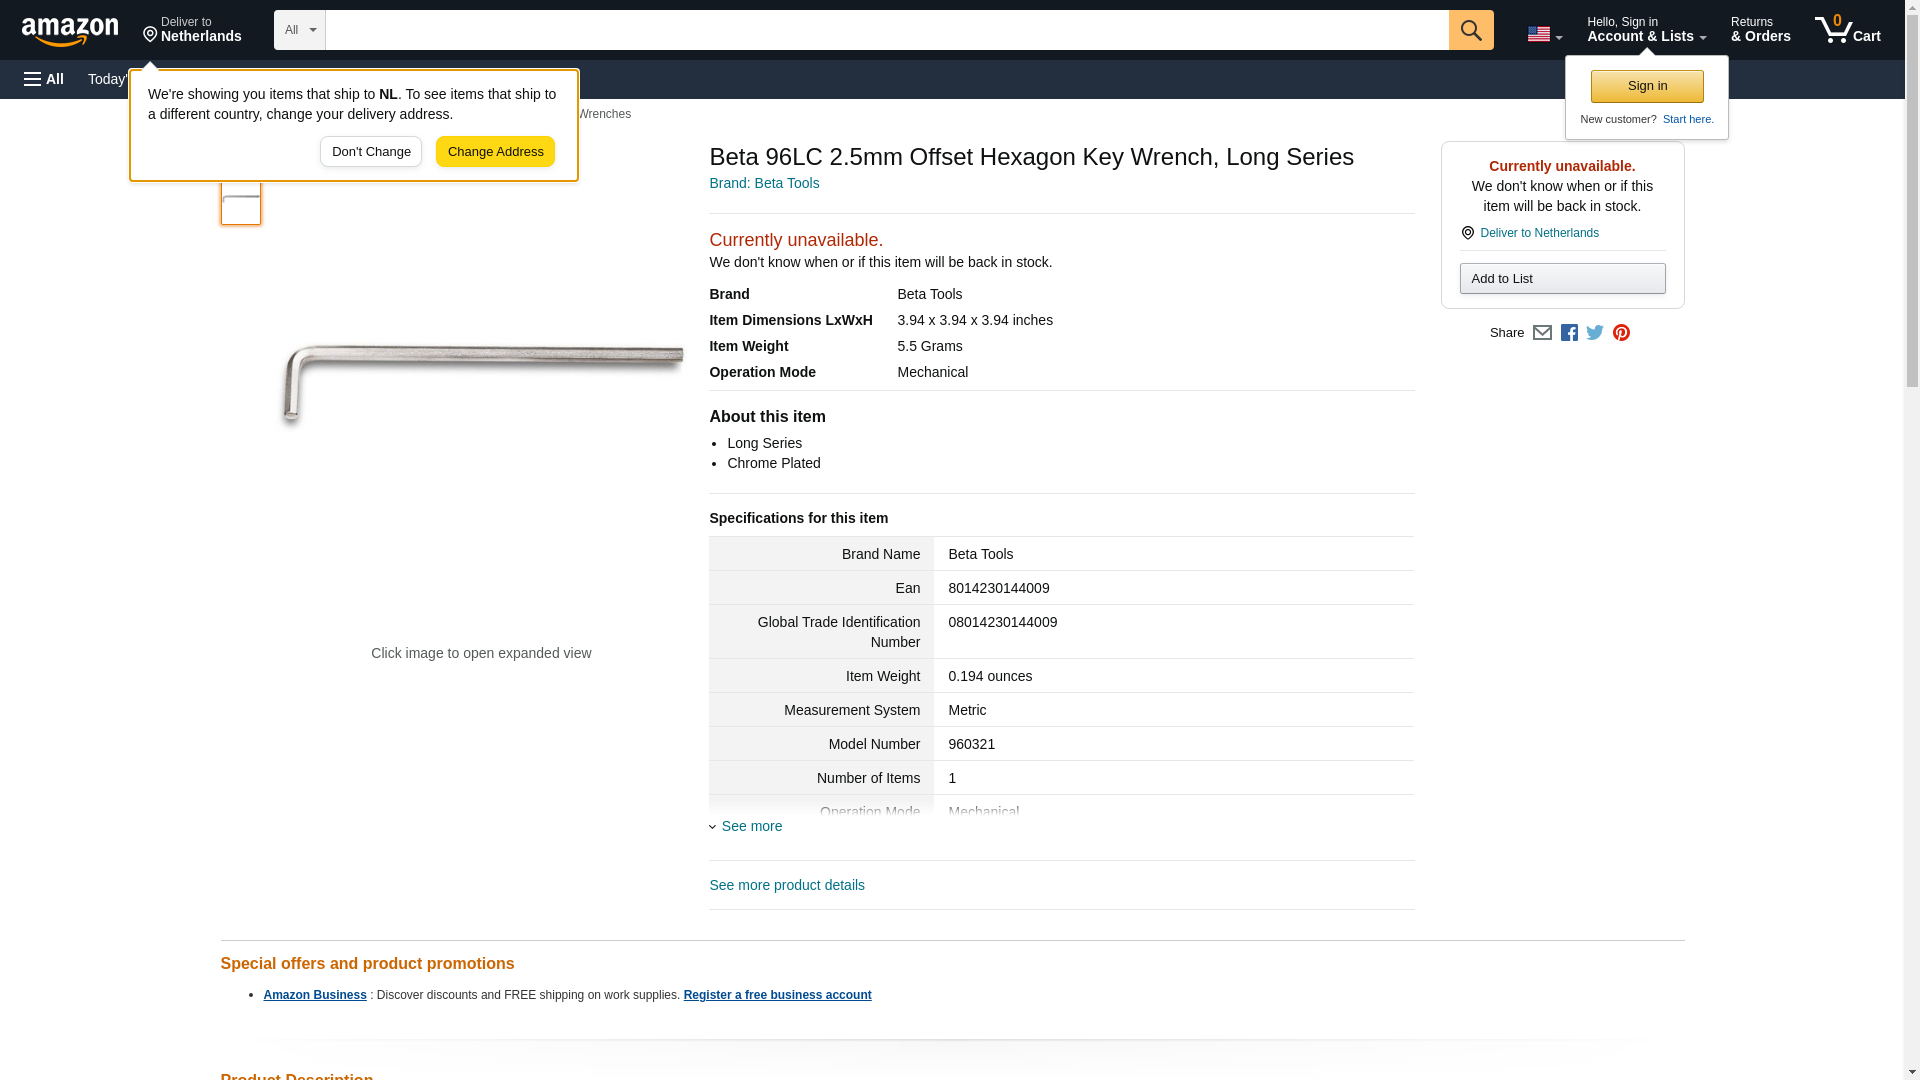1920x1080 pixels.
Task: Open the All search category dropdown
Action: tap(299, 30)
